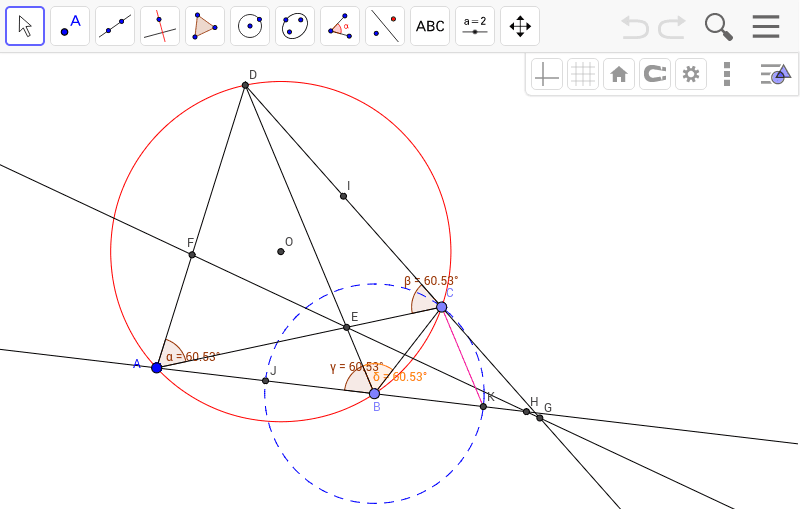Click the β = 60.53° angle label
This screenshot has width=800, height=511.
(x=431, y=281)
